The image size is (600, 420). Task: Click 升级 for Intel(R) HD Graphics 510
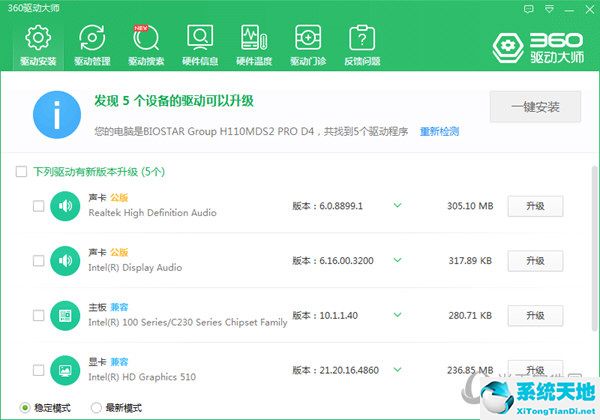(535, 370)
